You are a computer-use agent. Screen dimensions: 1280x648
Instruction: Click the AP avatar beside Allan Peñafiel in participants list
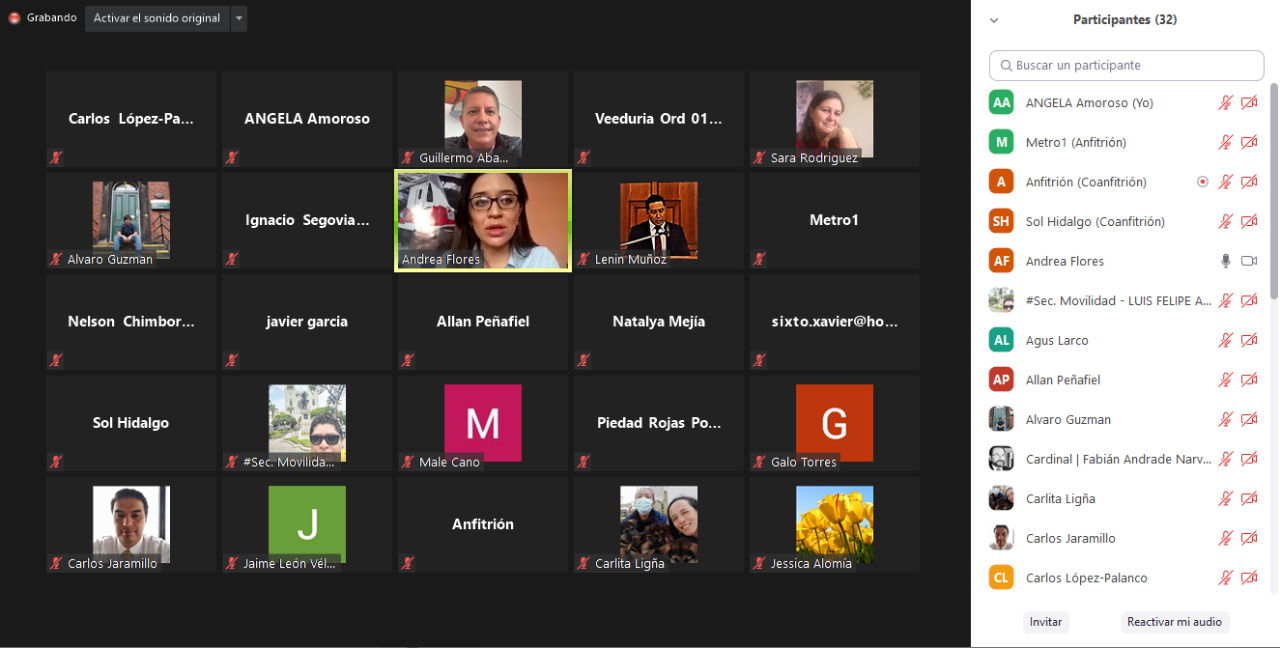pos(1001,380)
